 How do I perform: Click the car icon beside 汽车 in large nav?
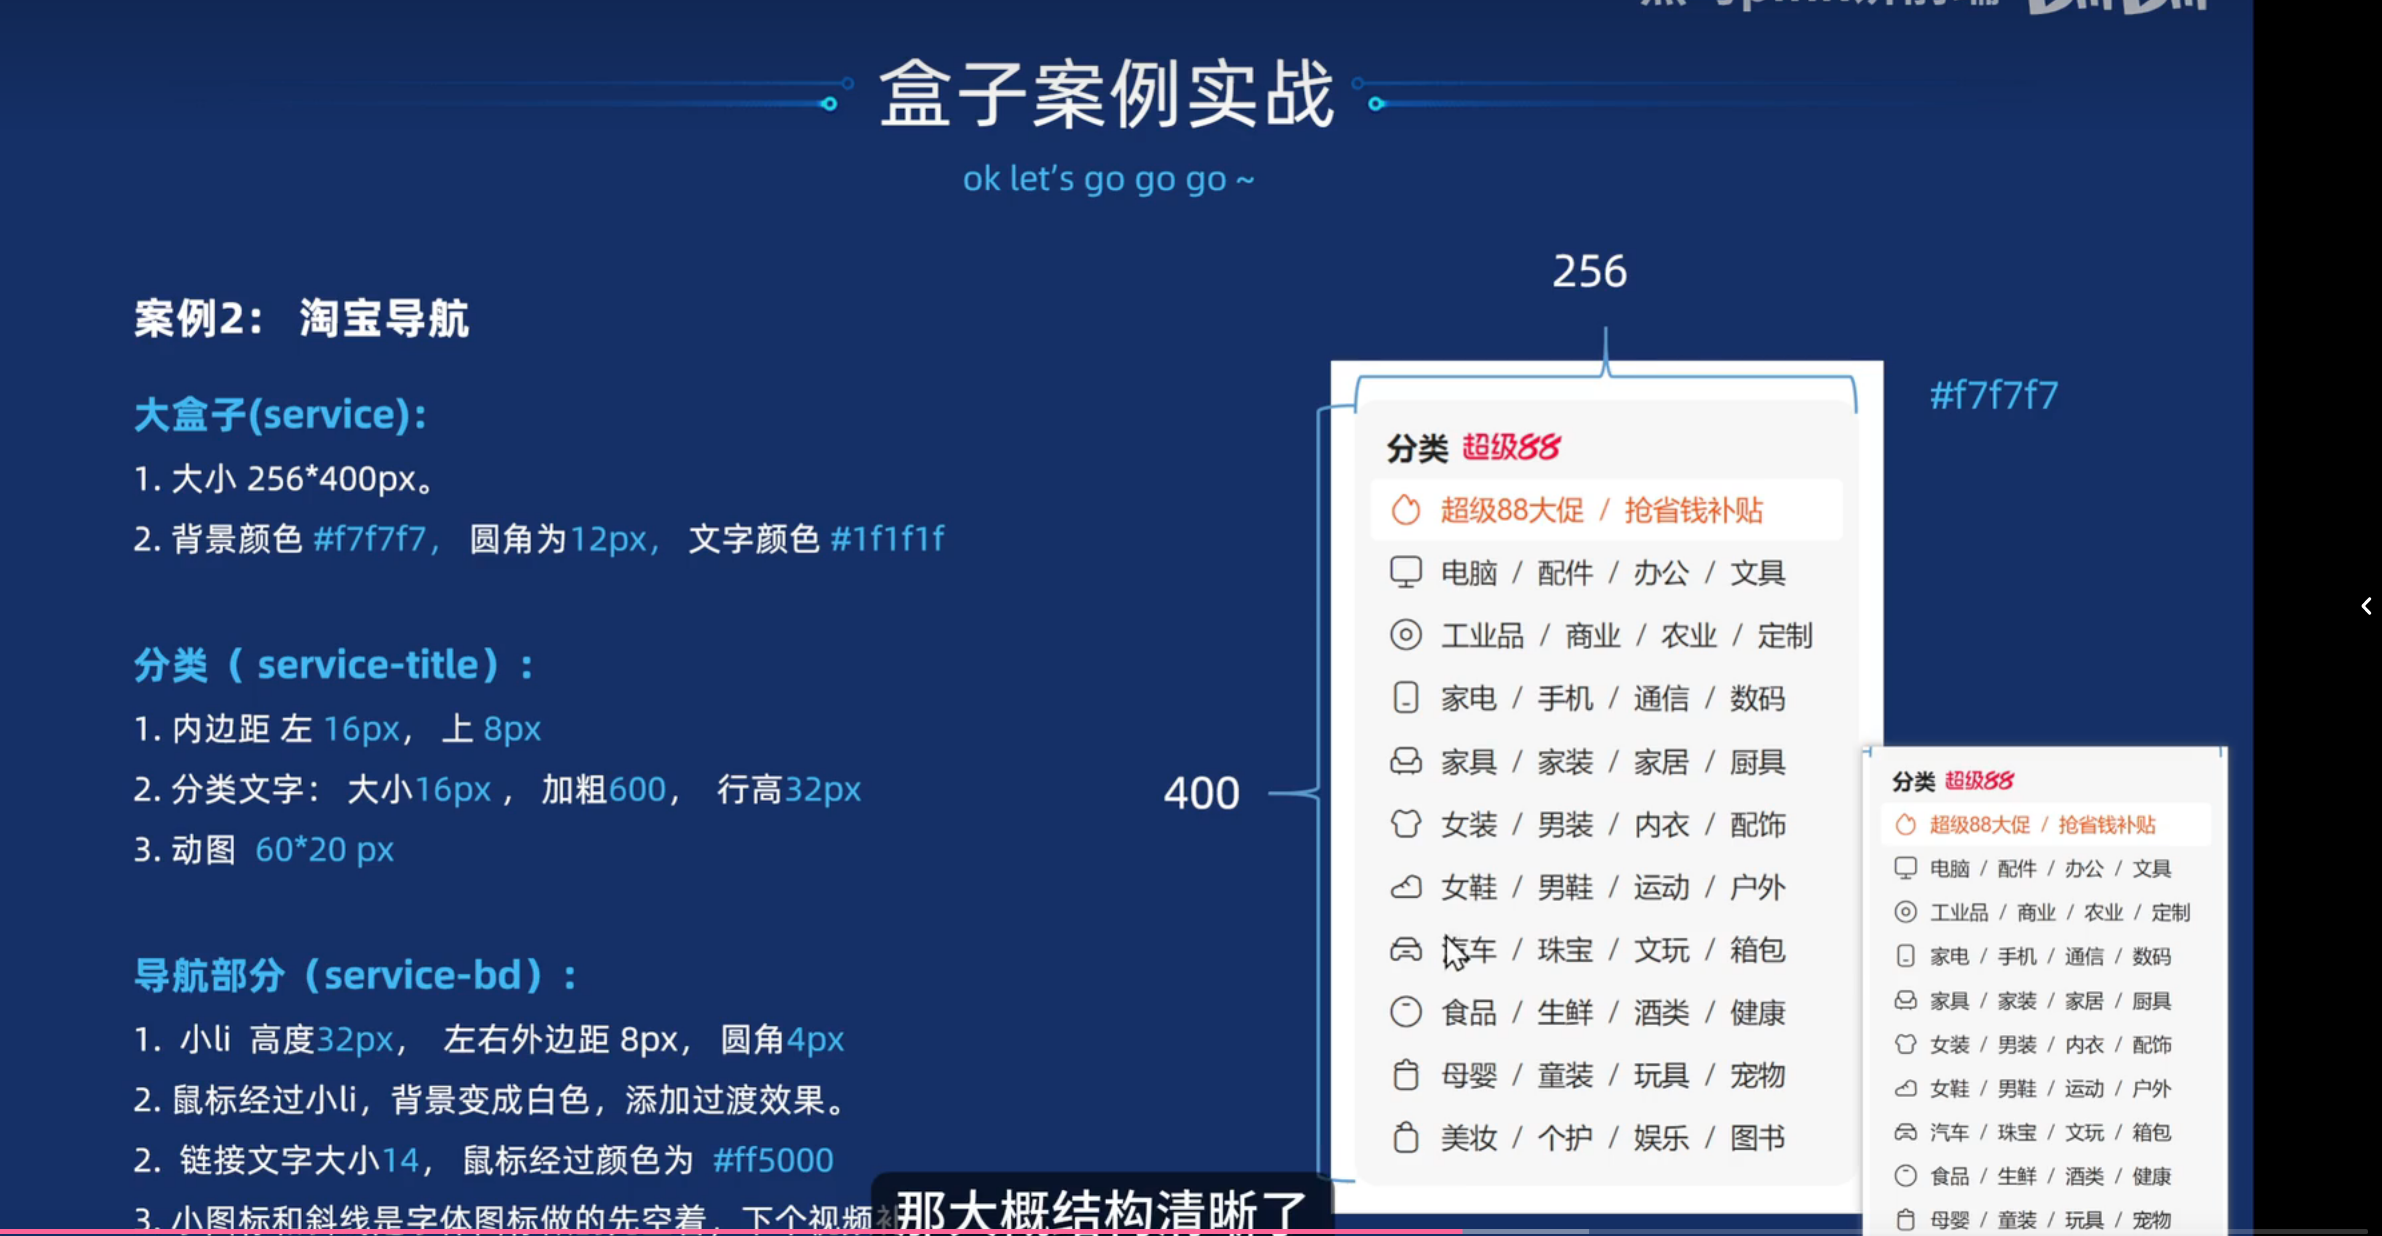1405,949
